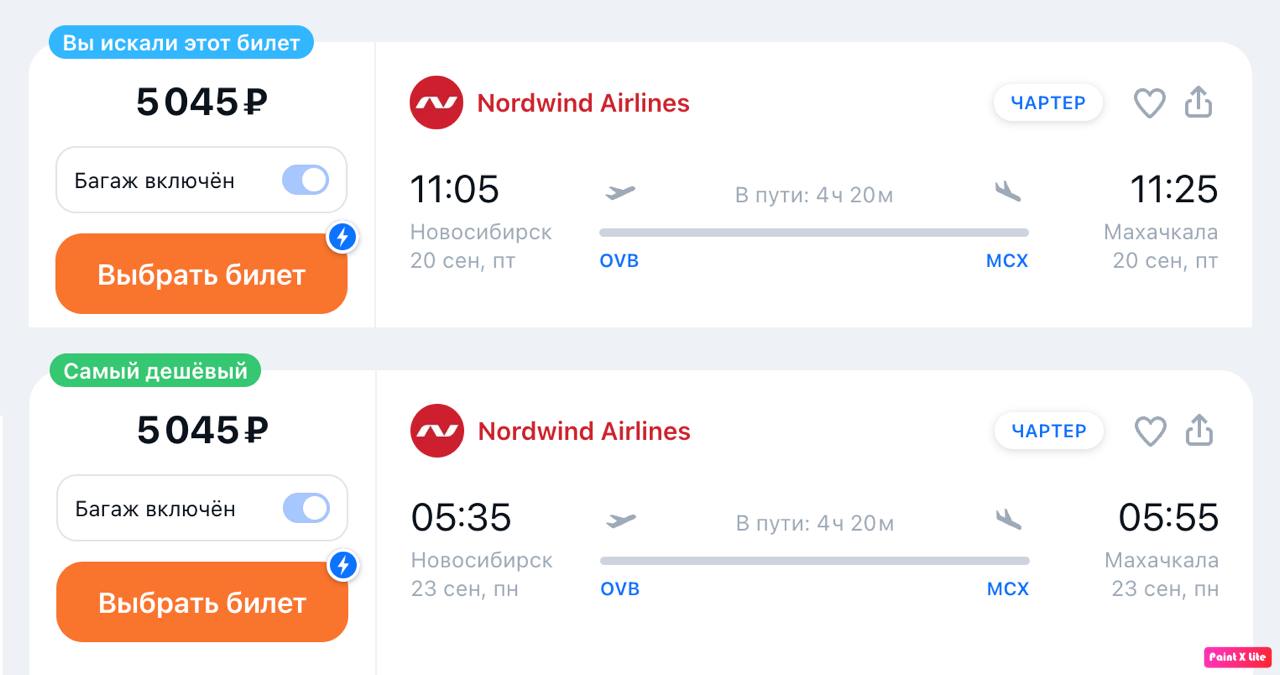Click the 'Чартер' badge on the first flight
Viewport: 1280px width, 675px height.
coord(1047,103)
